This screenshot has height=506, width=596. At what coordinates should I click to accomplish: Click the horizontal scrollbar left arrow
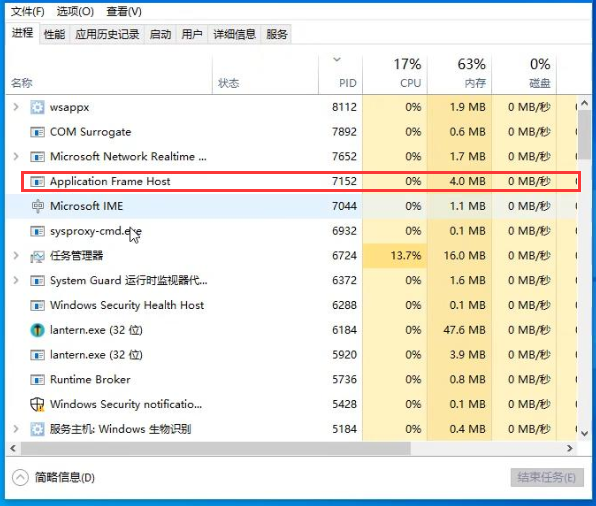coord(13,449)
